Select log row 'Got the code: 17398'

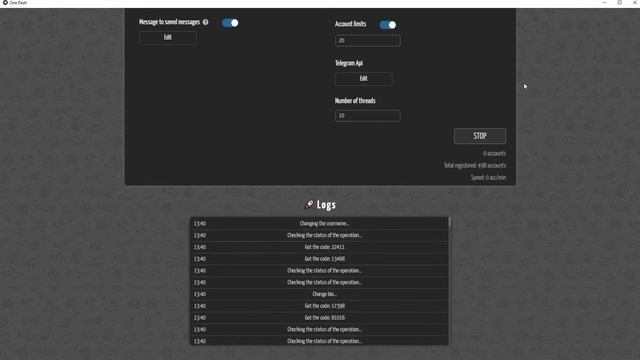[319, 306]
